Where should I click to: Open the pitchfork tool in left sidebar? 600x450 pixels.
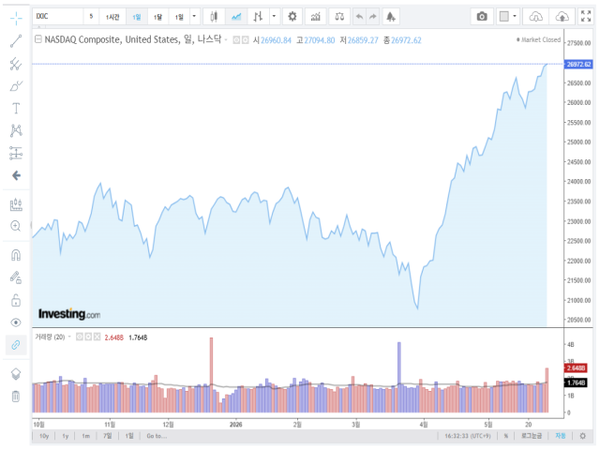16,64
